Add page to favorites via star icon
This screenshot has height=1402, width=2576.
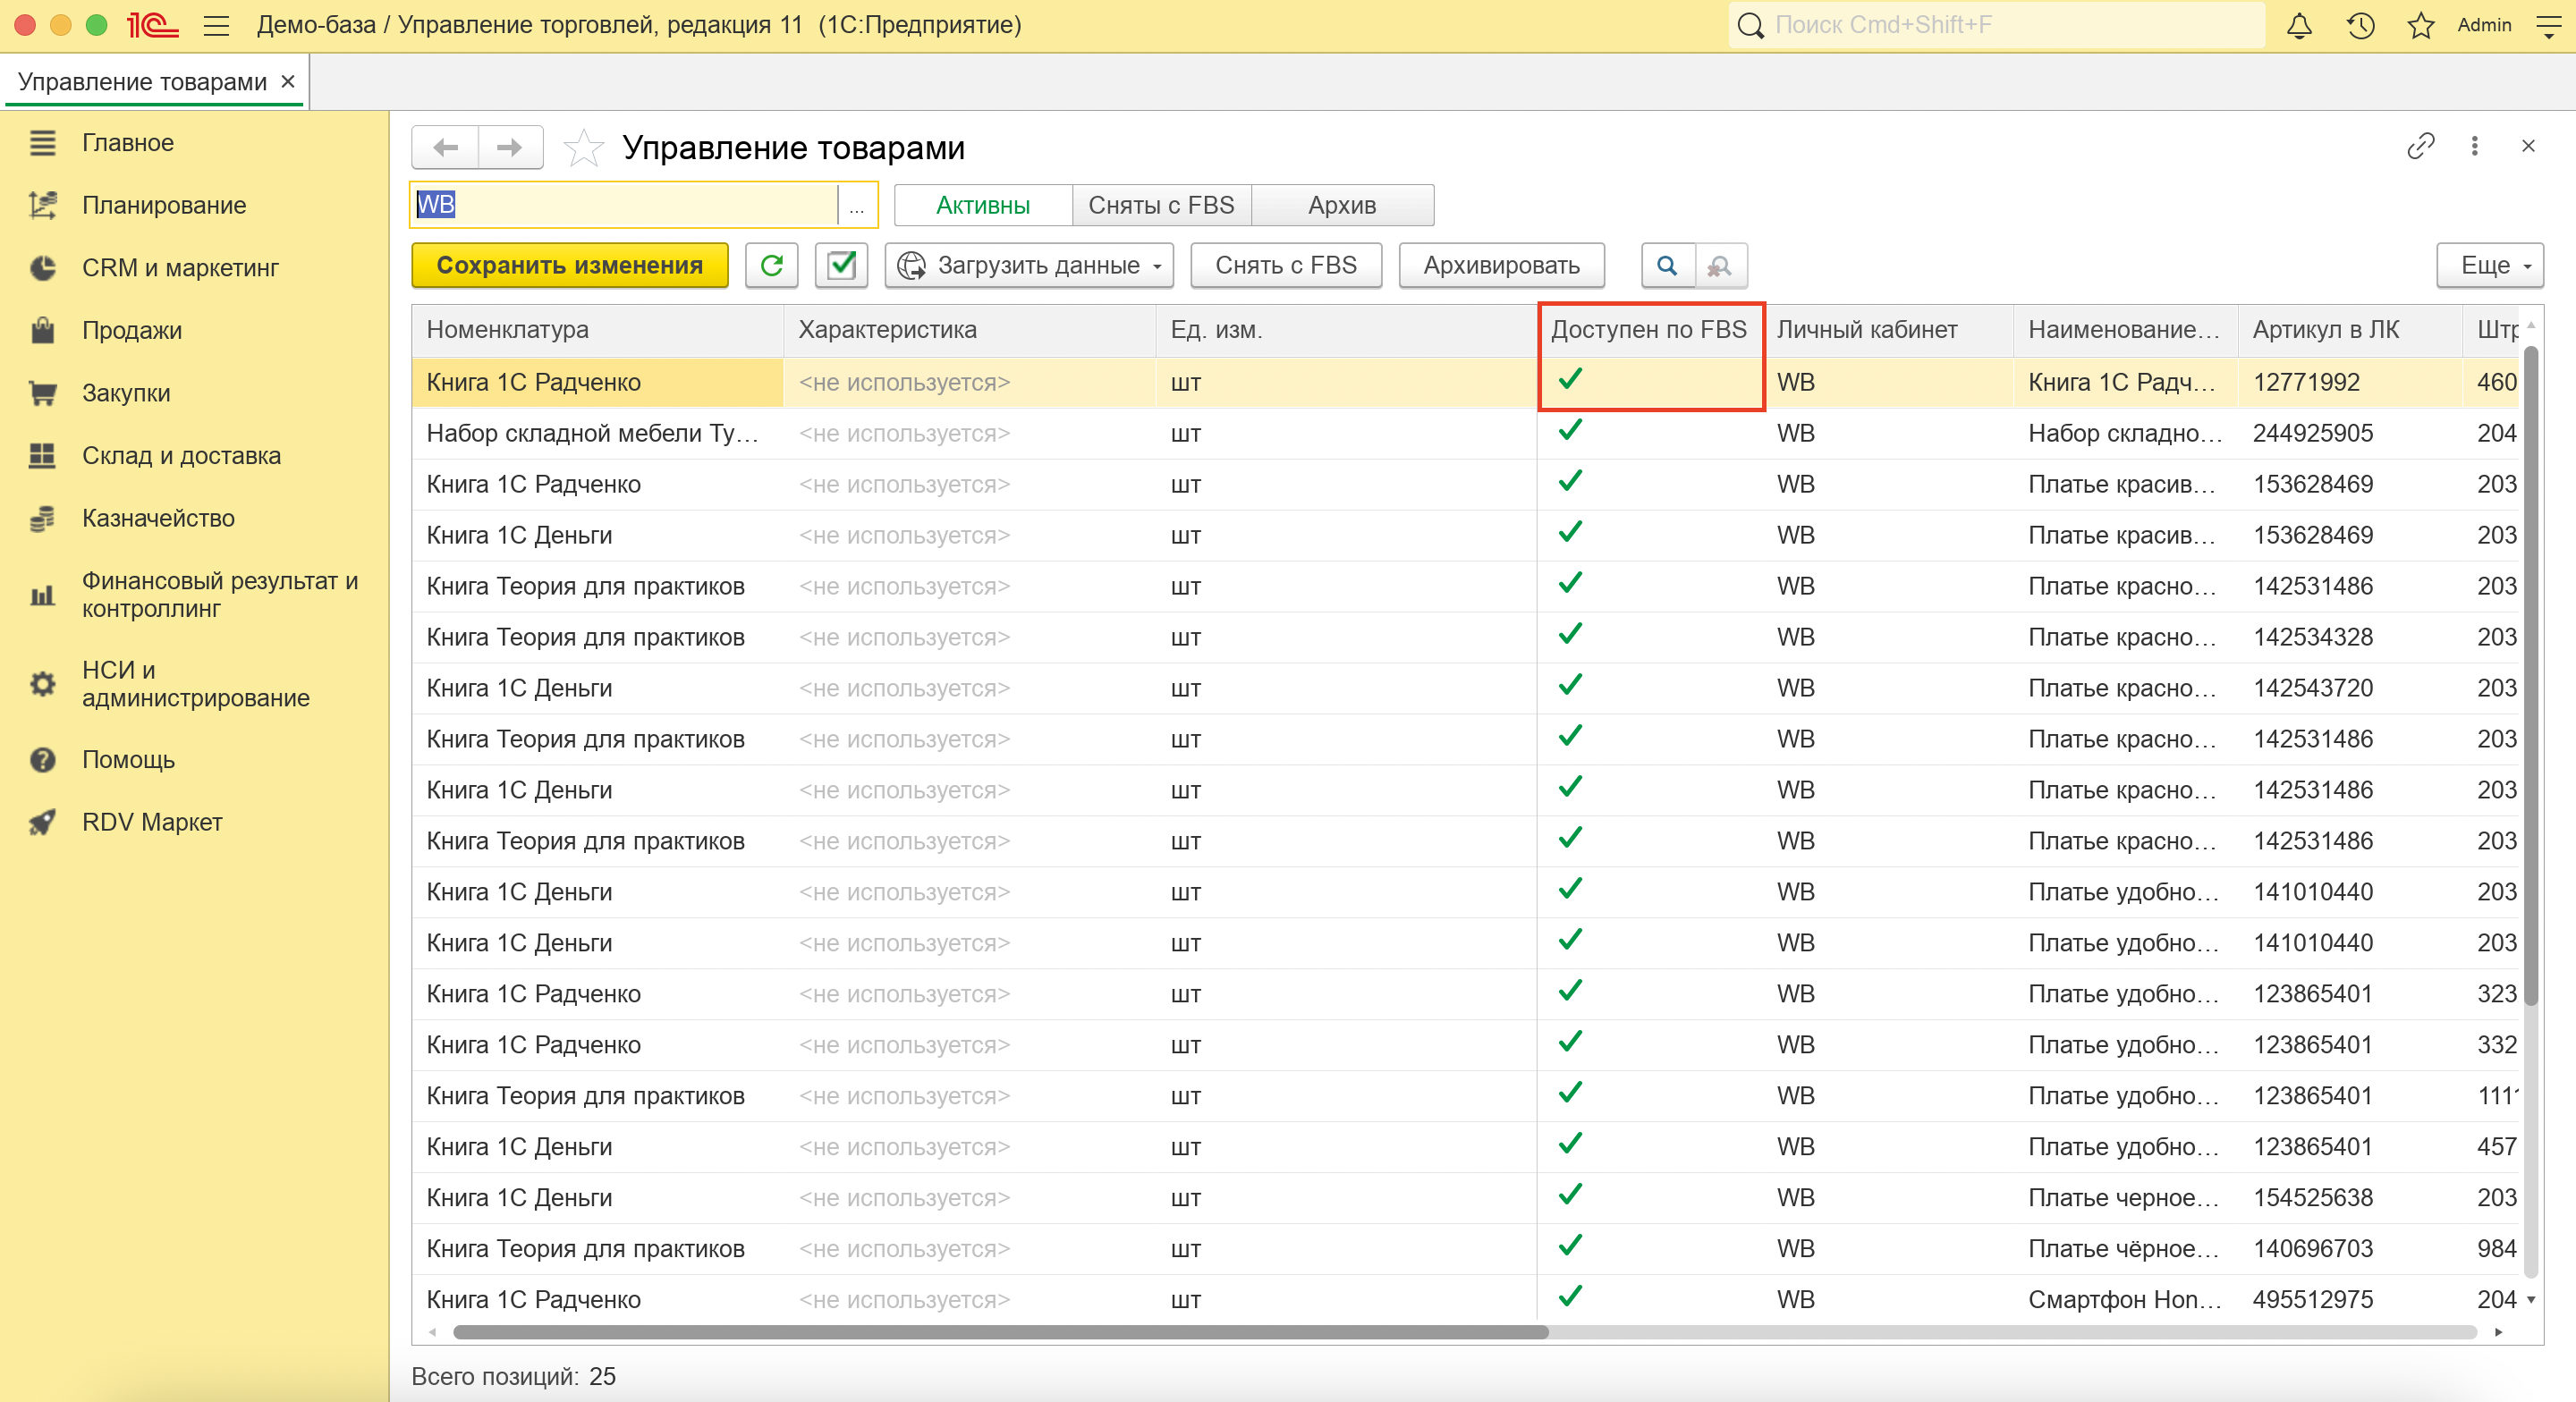583,148
